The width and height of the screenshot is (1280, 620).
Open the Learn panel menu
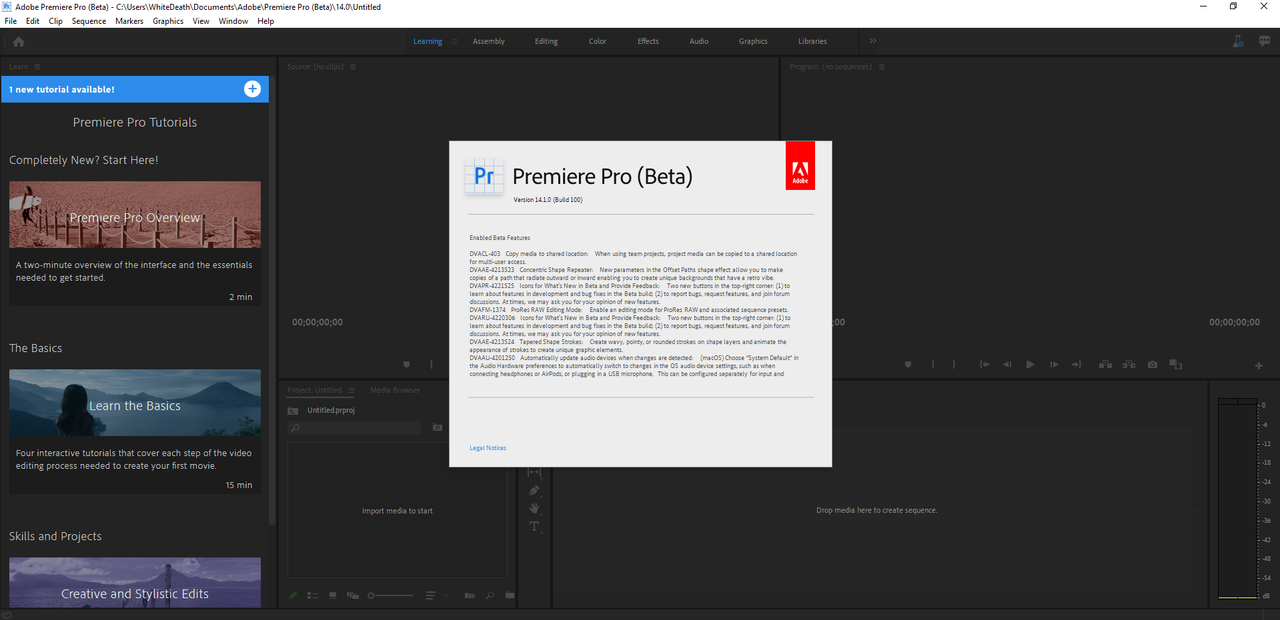pos(39,67)
